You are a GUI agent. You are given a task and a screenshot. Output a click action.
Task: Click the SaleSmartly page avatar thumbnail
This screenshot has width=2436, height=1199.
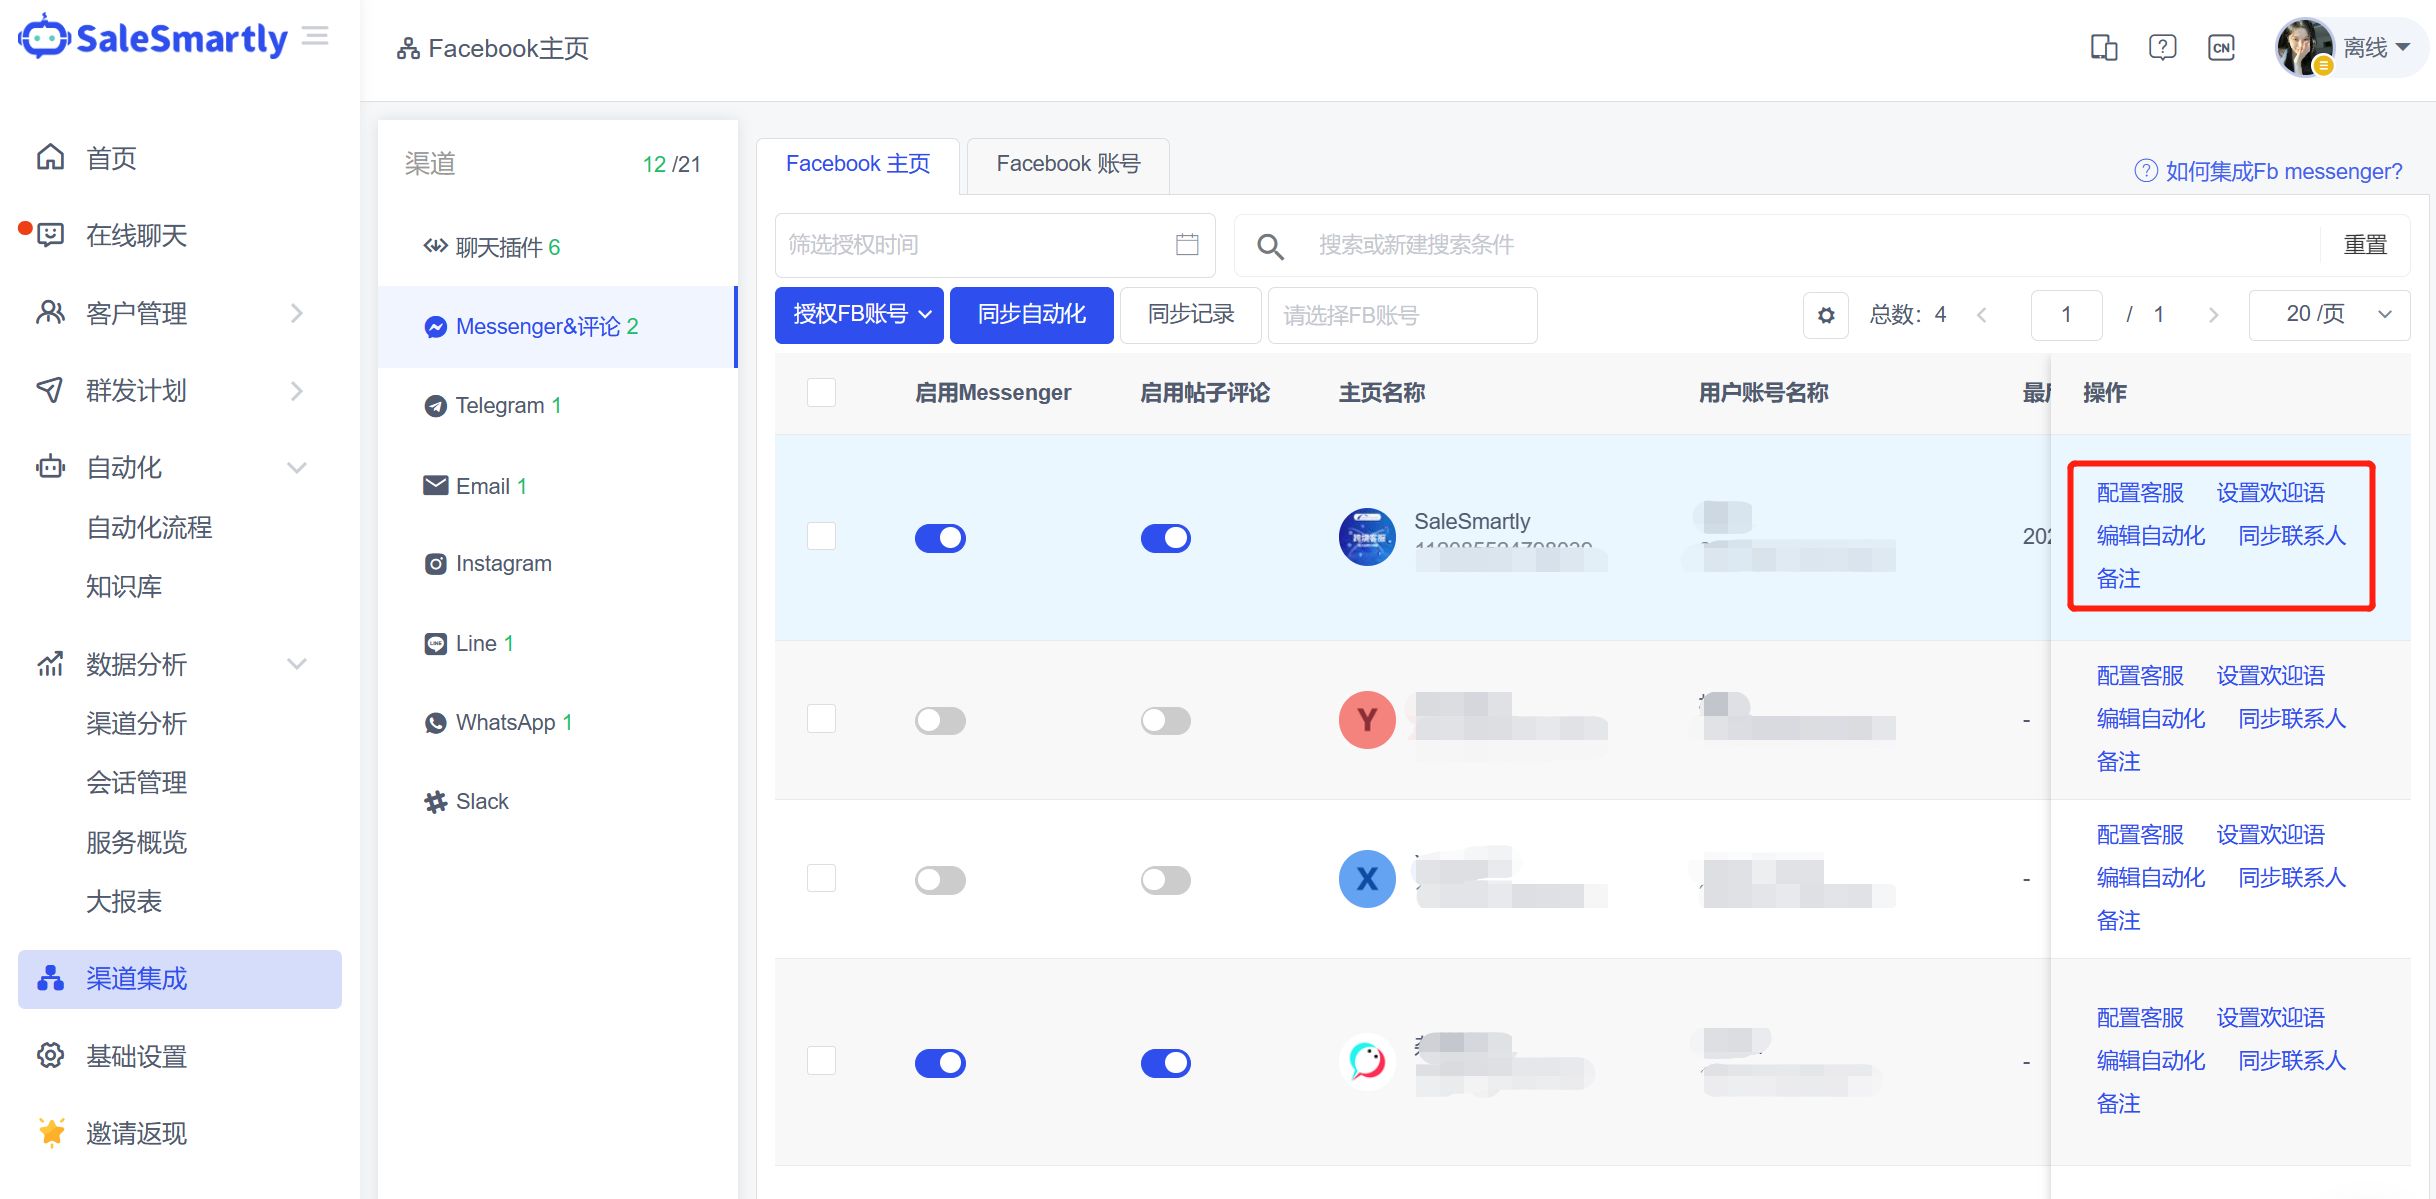[x=1366, y=537]
